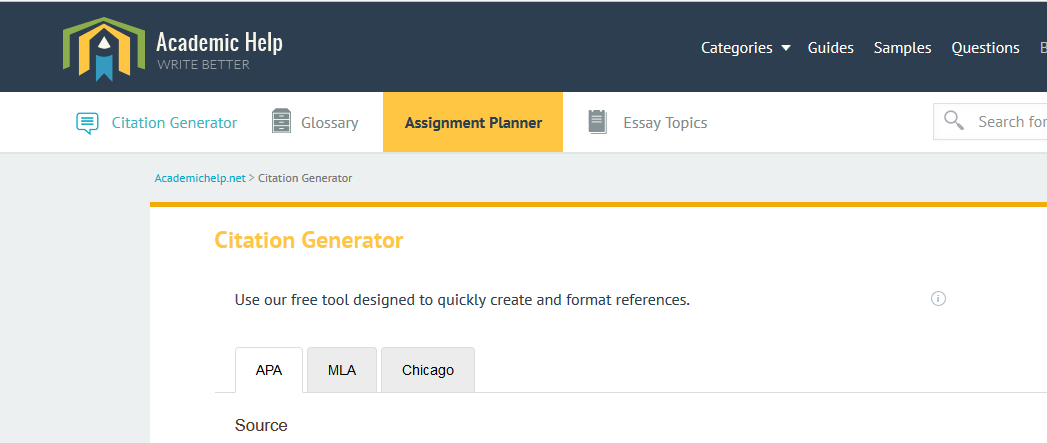Open the Categories dropdown menu
1047x443 pixels.
click(736, 48)
